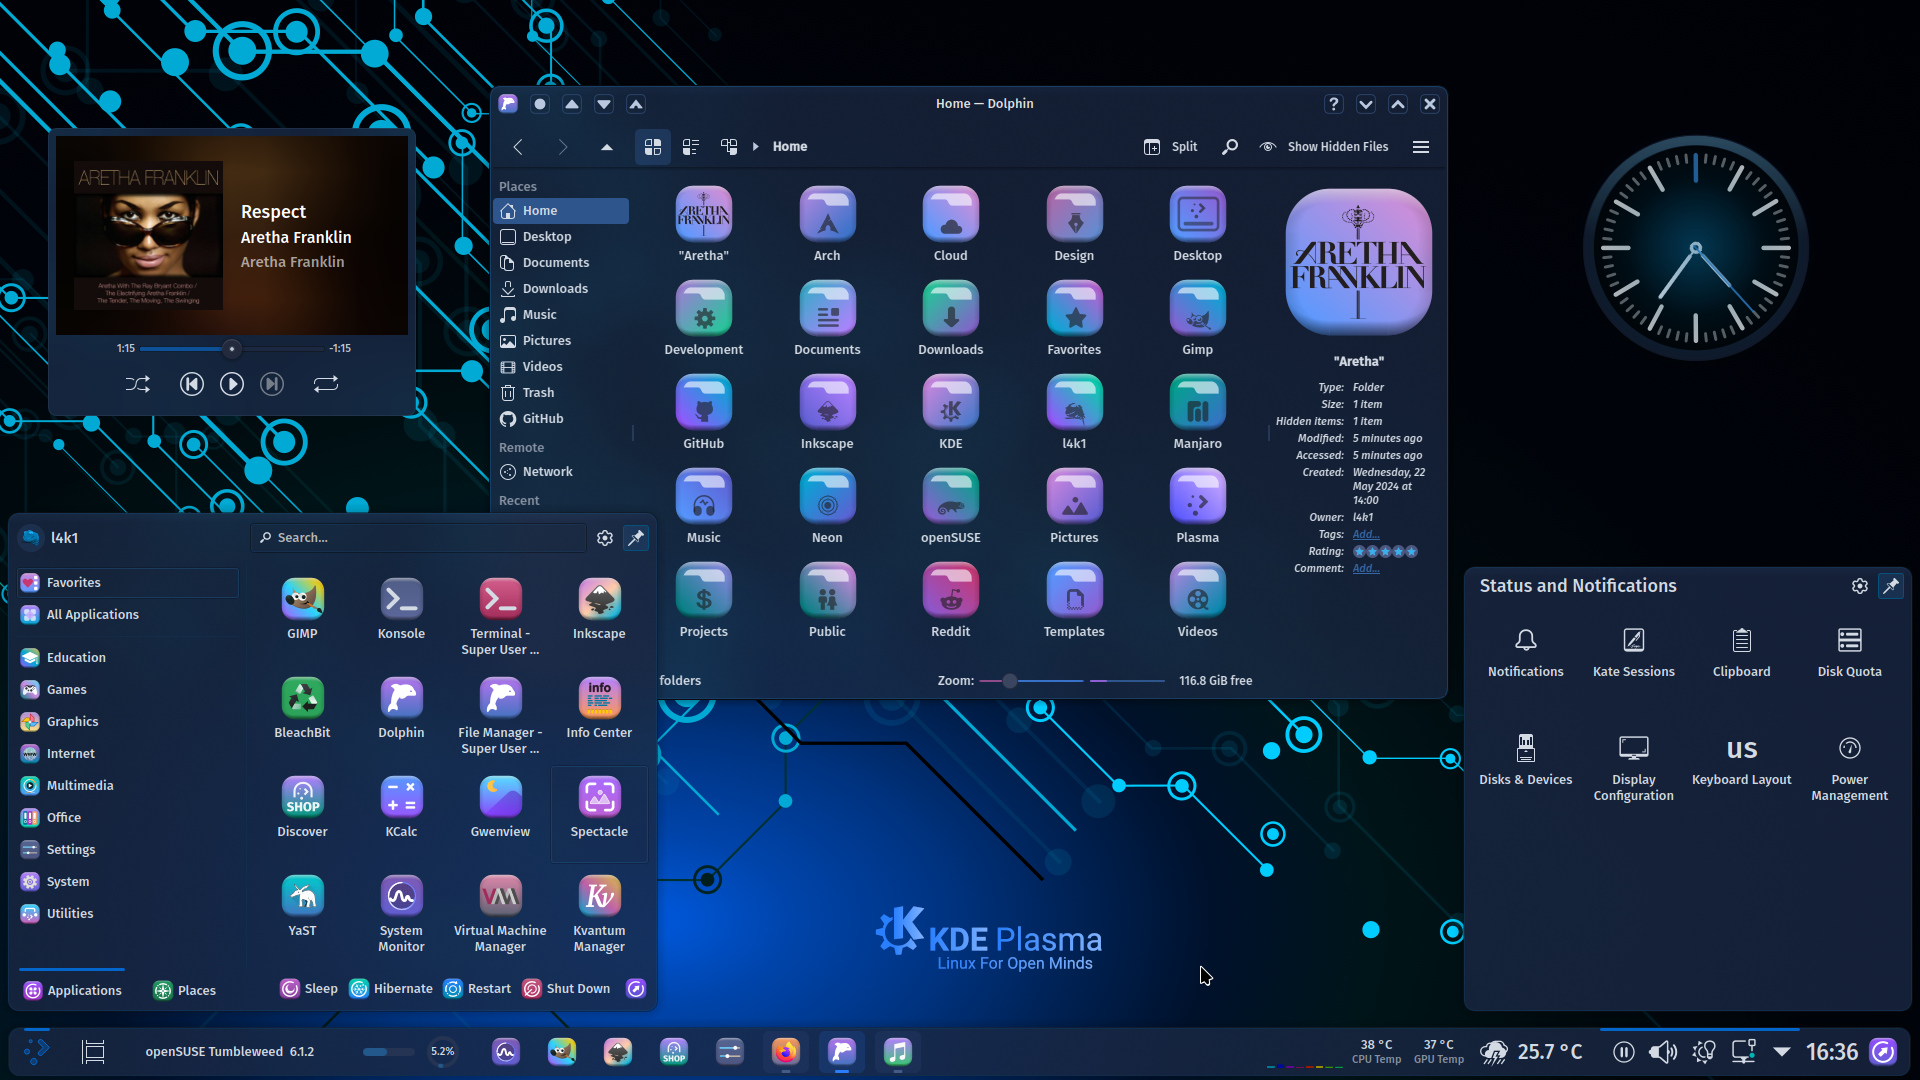Image resolution: width=1920 pixels, height=1080 pixels.
Task: Switch to the Places tab in the launcher
Action: pyautogui.click(x=184, y=990)
